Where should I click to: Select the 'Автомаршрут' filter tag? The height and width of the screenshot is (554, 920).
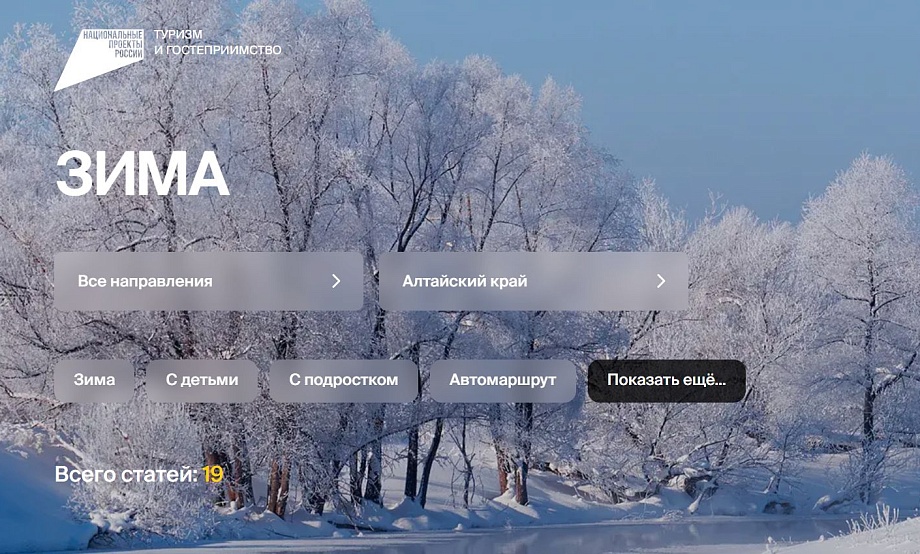tap(503, 380)
